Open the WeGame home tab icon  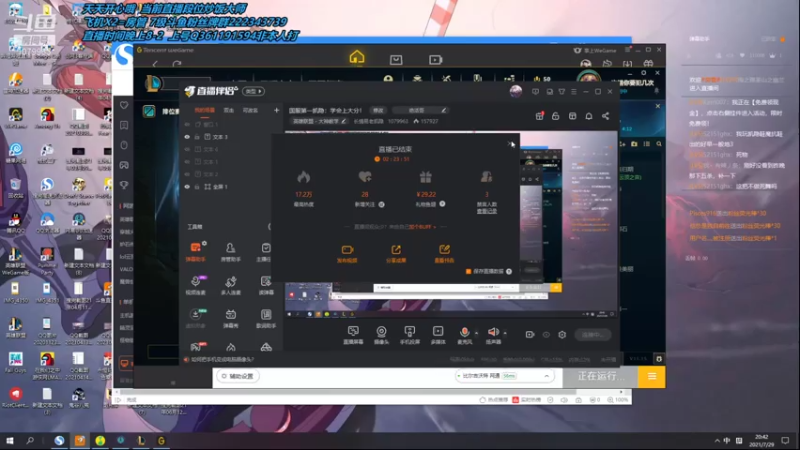357,57
